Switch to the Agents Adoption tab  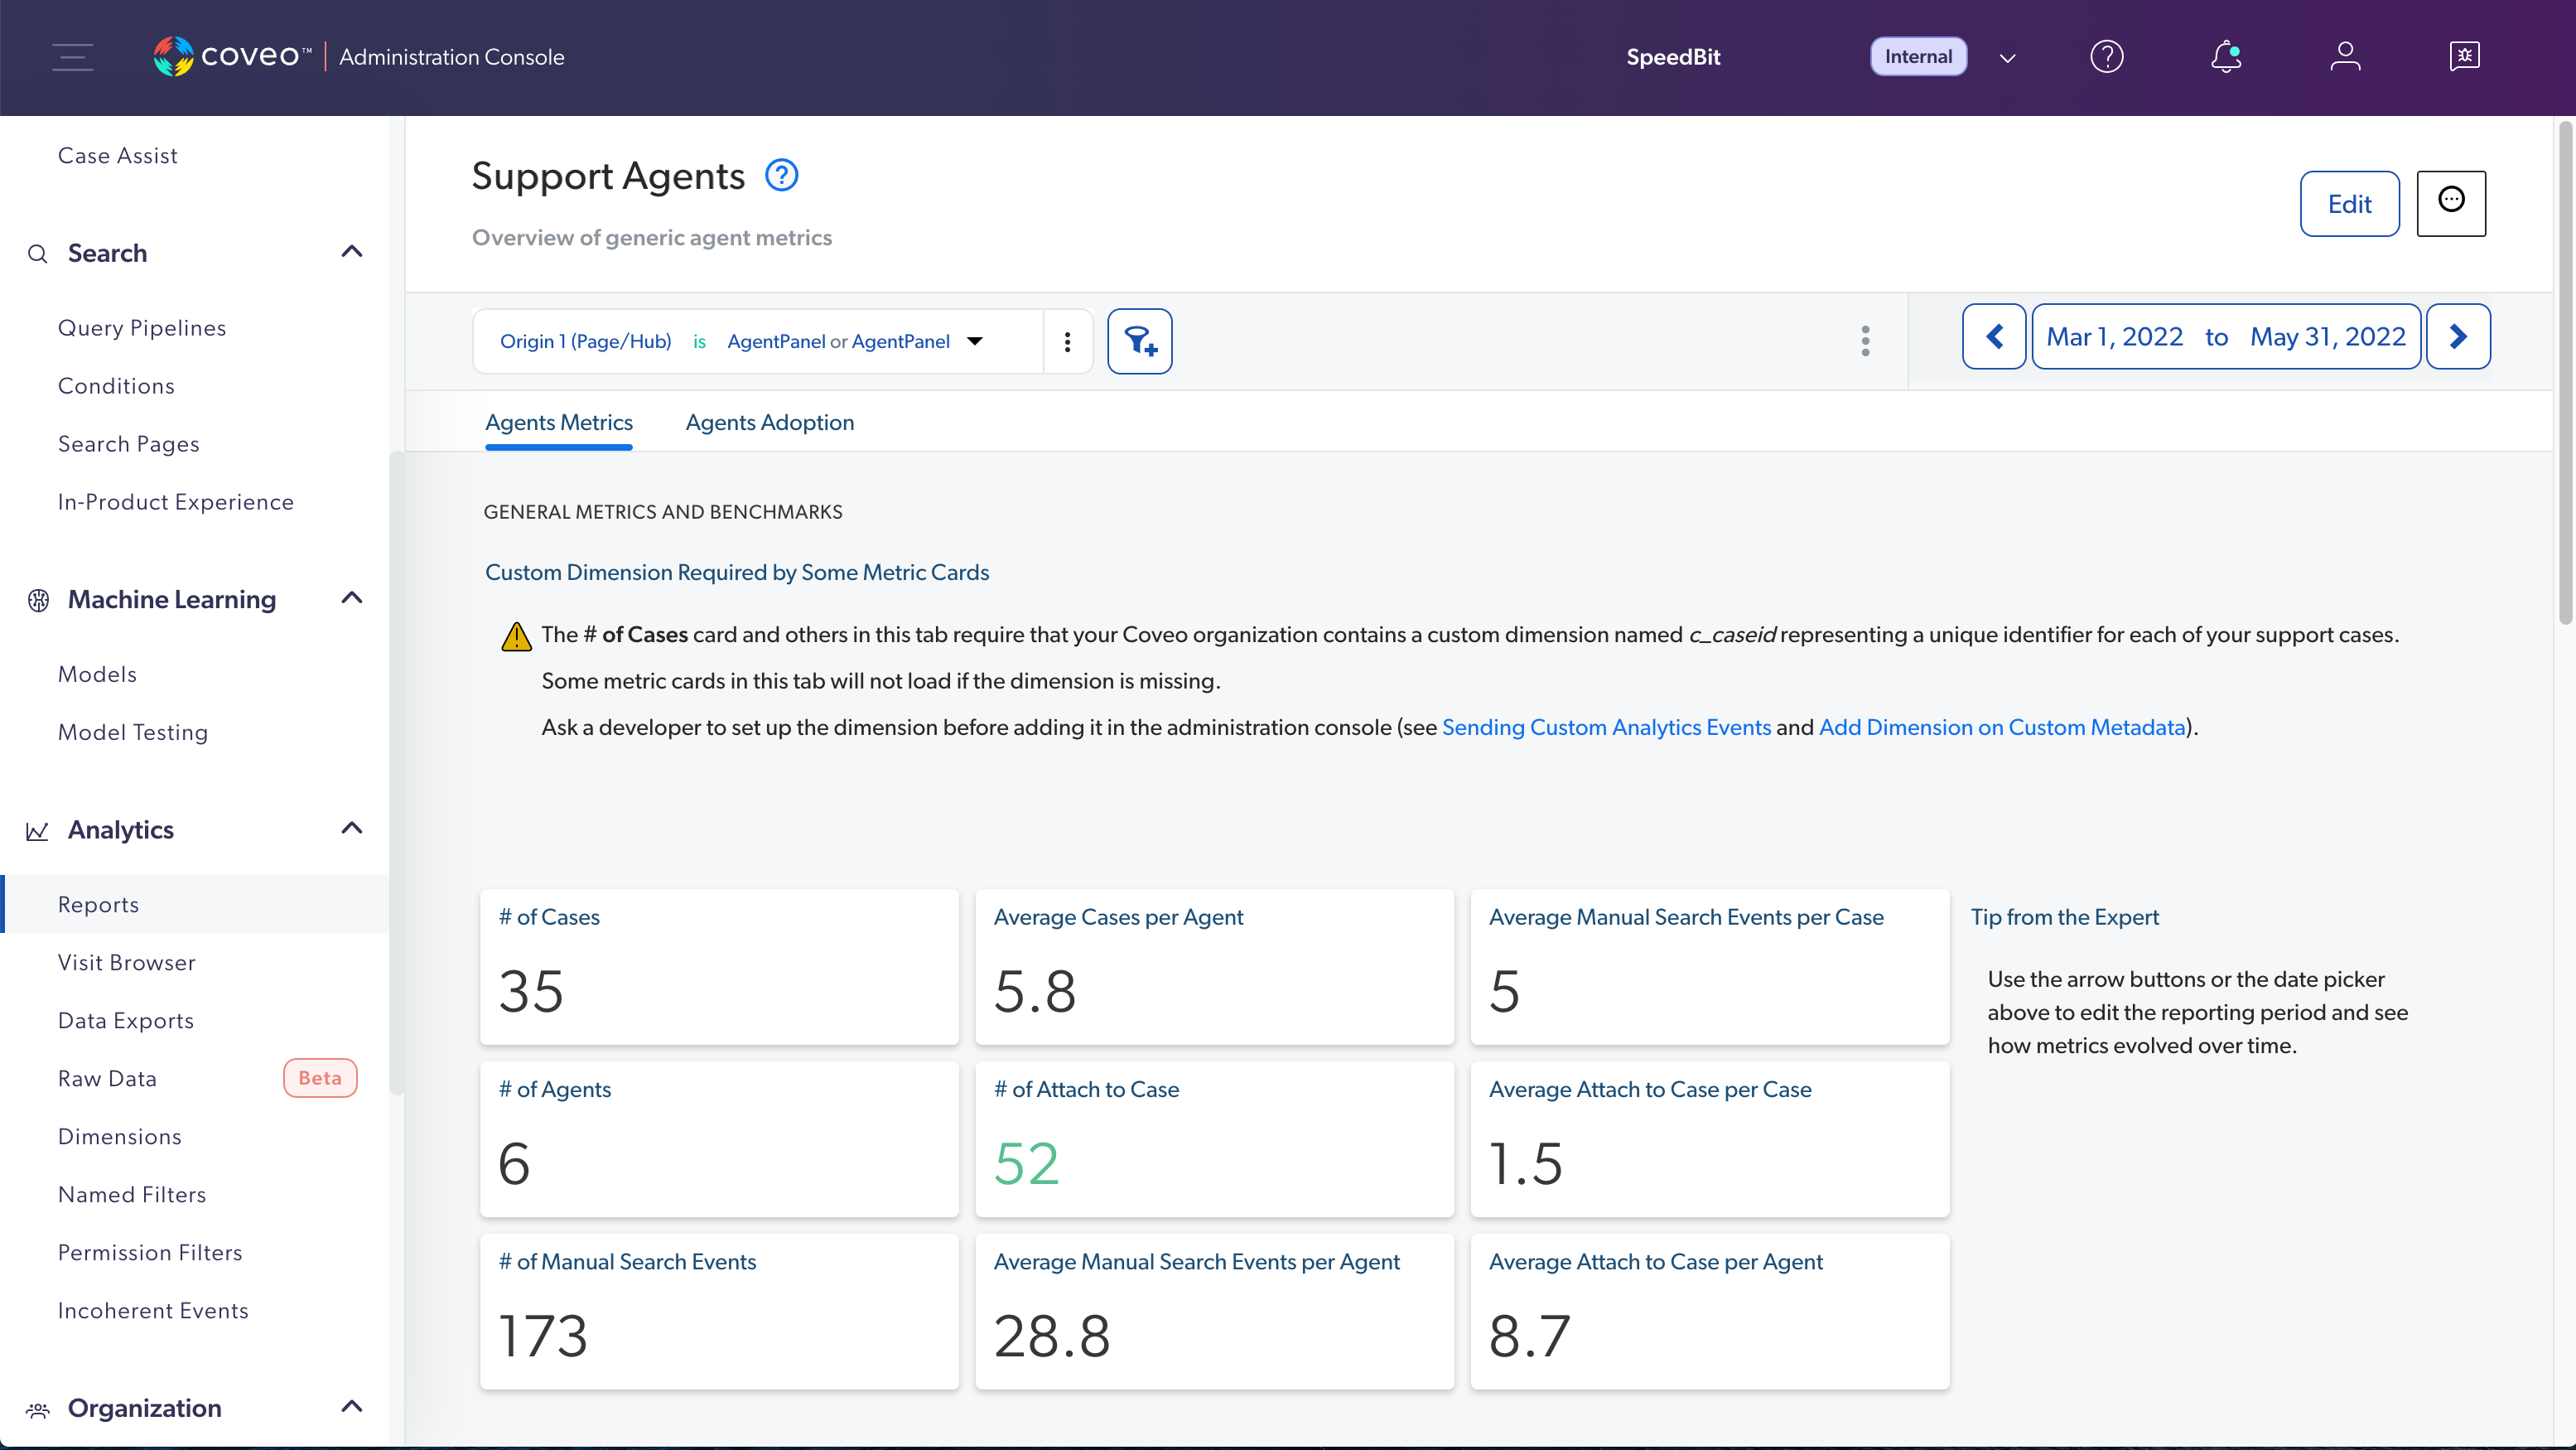[x=771, y=422]
